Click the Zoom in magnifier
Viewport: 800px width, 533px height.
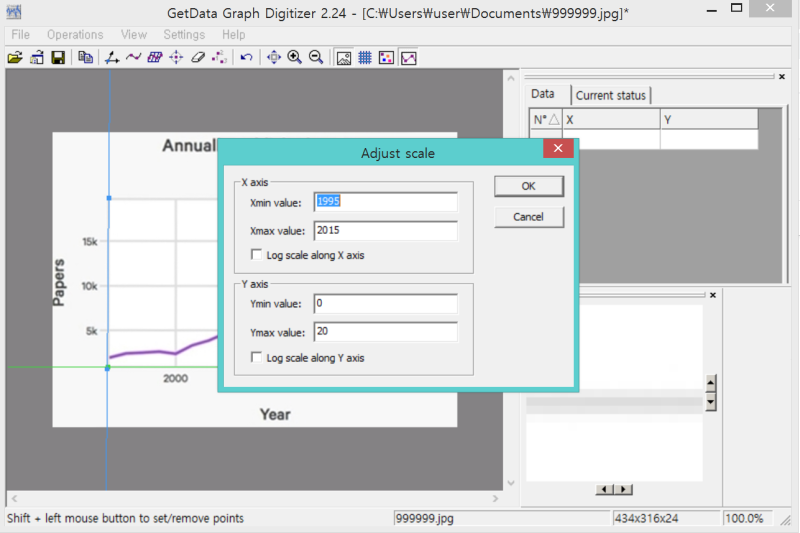click(x=294, y=58)
